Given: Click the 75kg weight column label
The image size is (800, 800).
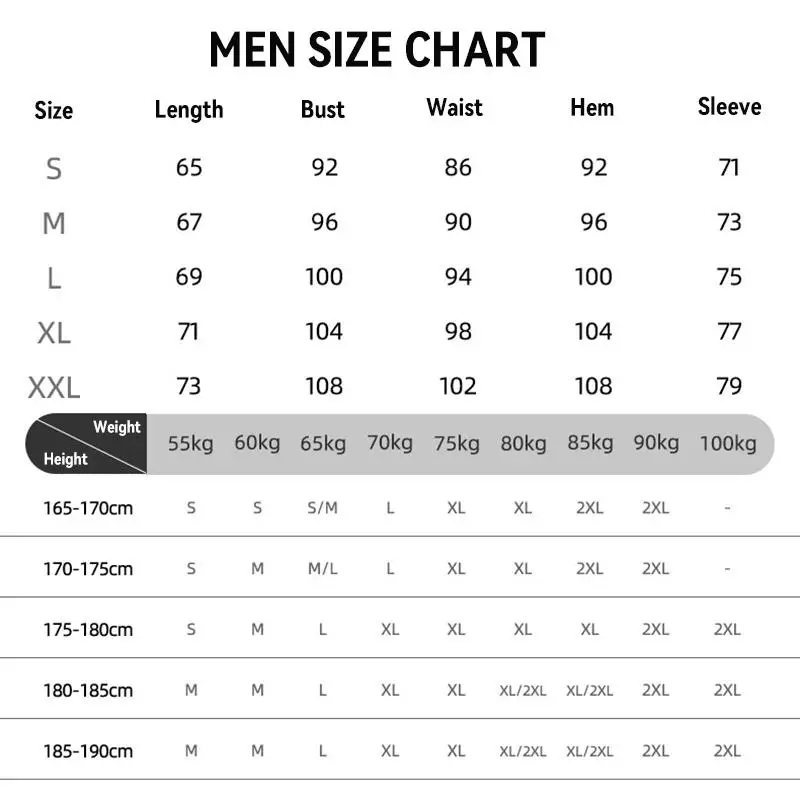Looking at the screenshot, I should pos(456,443).
